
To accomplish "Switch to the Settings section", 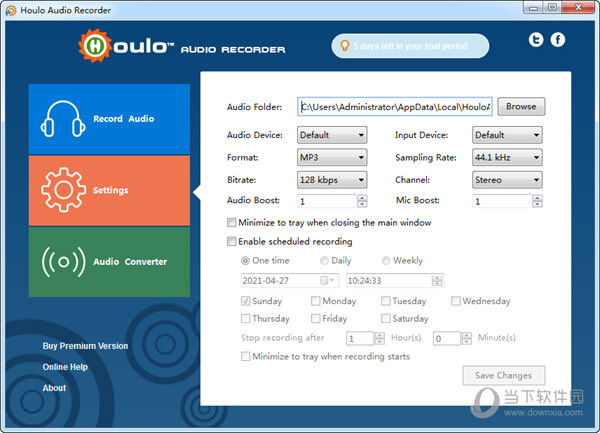I will [x=109, y=190].
